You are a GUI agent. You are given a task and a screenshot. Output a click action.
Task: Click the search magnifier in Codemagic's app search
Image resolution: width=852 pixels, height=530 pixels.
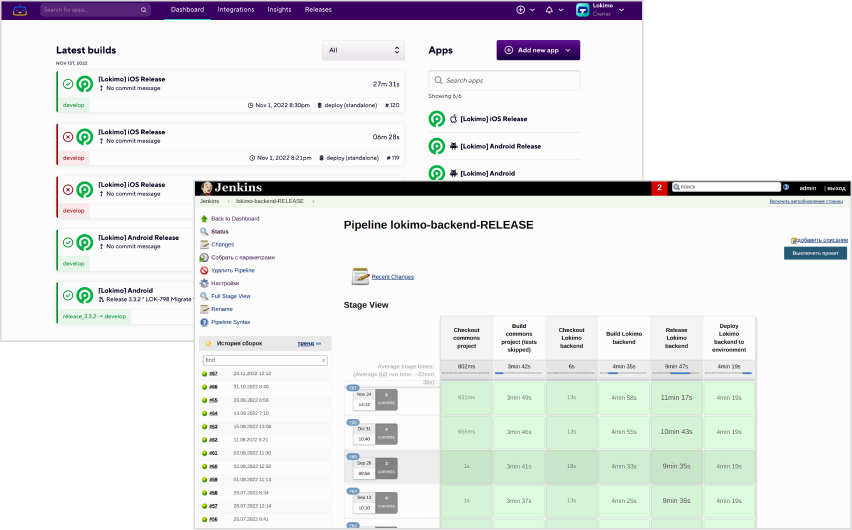pyautogui.click(x=143, y=10)
